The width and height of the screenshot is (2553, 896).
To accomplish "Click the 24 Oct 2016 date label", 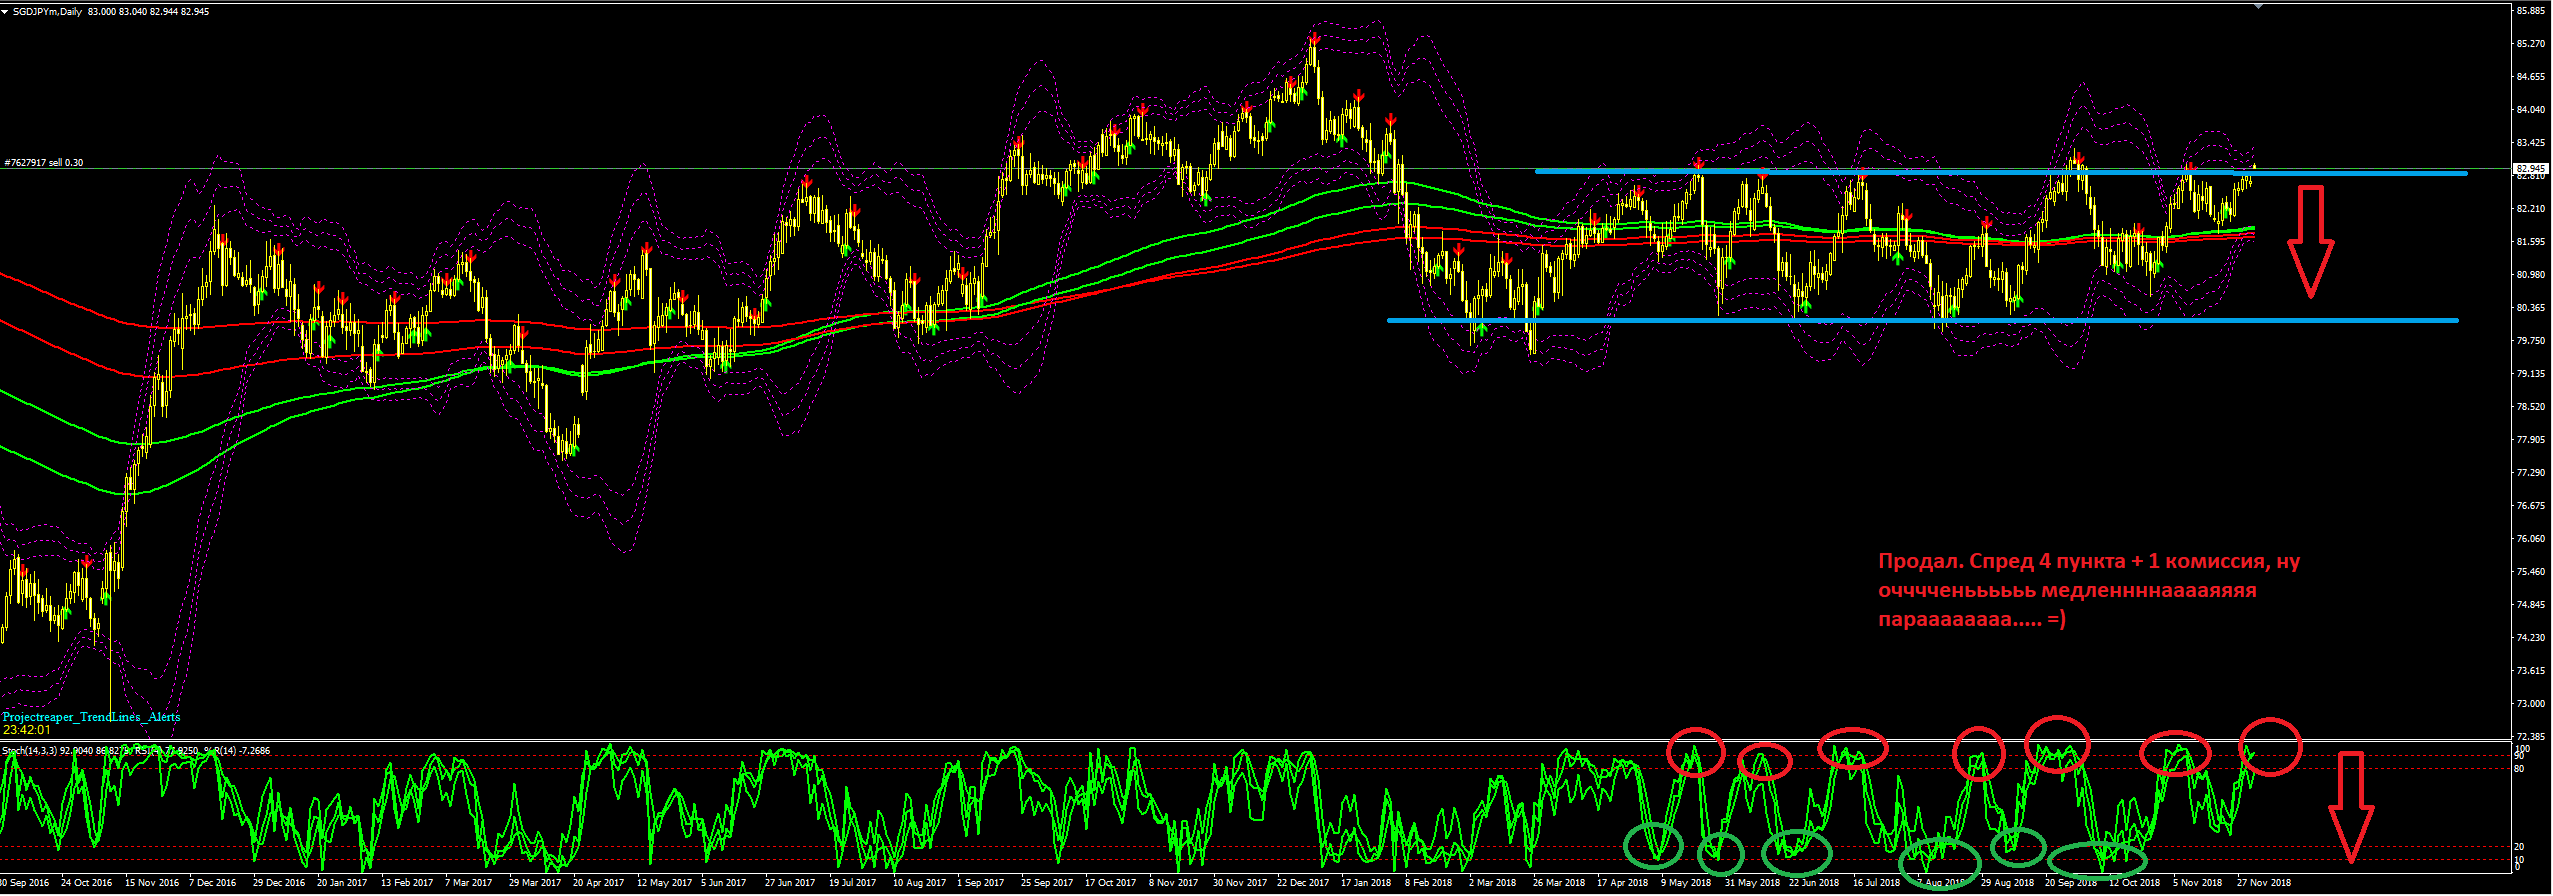I will tap(86, 883).
